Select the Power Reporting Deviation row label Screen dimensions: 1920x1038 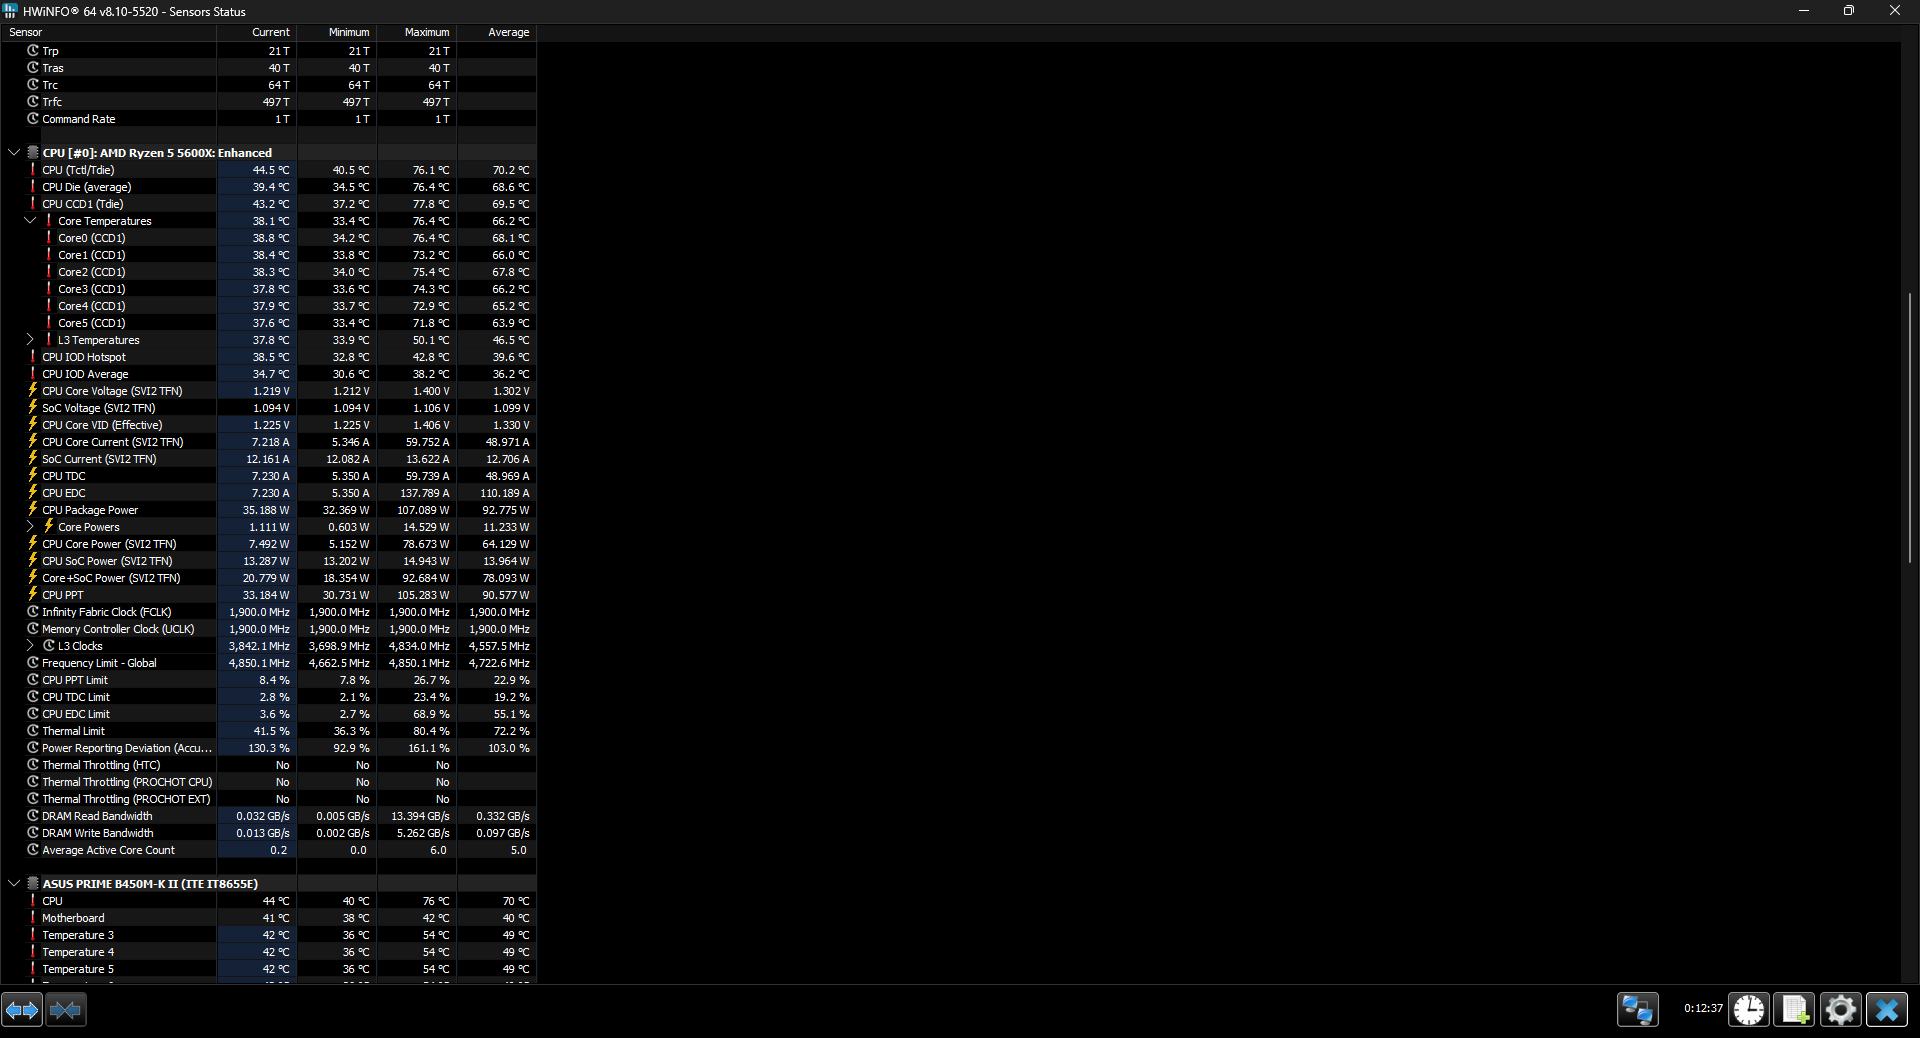pyautogui.click(x=127, y=748)
